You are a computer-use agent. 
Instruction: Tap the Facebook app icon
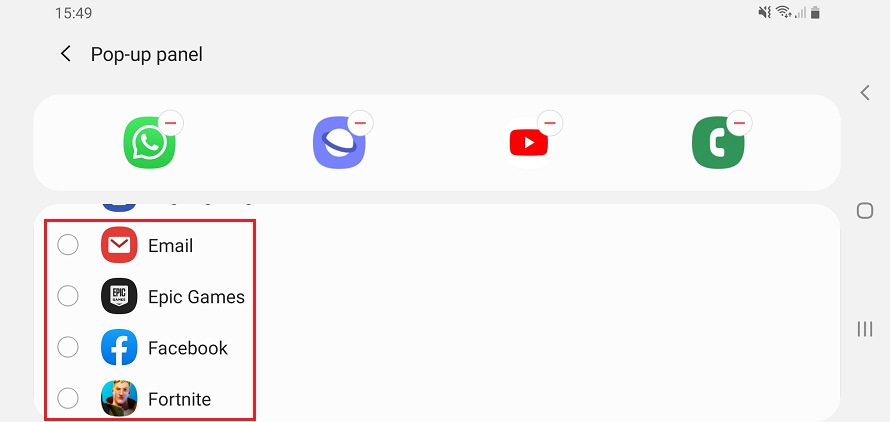click(119, 347)
